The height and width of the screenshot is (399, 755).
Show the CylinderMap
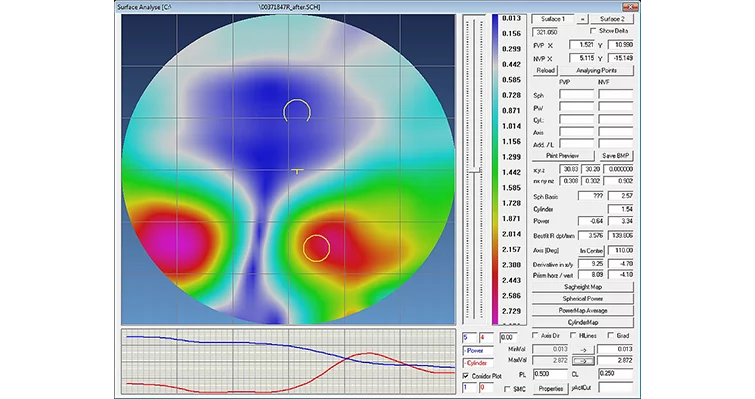click(x=583, y=322)
